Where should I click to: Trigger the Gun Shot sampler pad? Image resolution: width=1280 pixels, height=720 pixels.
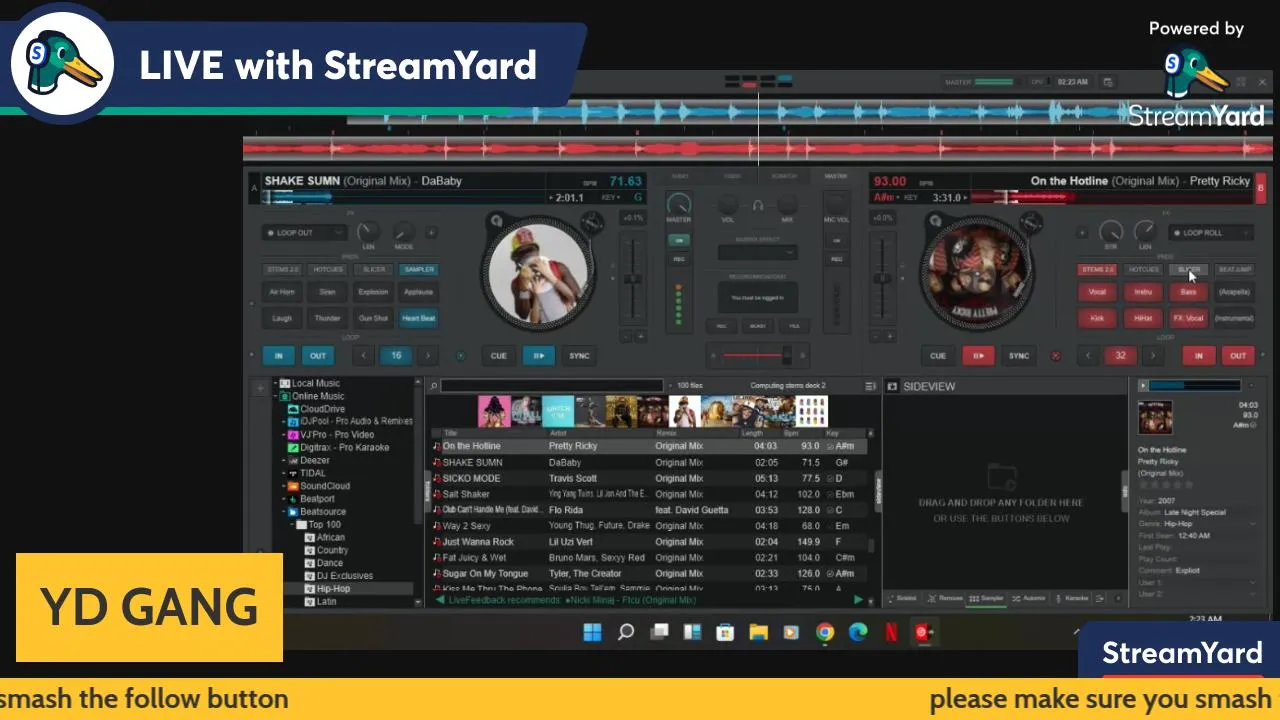[x=373, y=318]
